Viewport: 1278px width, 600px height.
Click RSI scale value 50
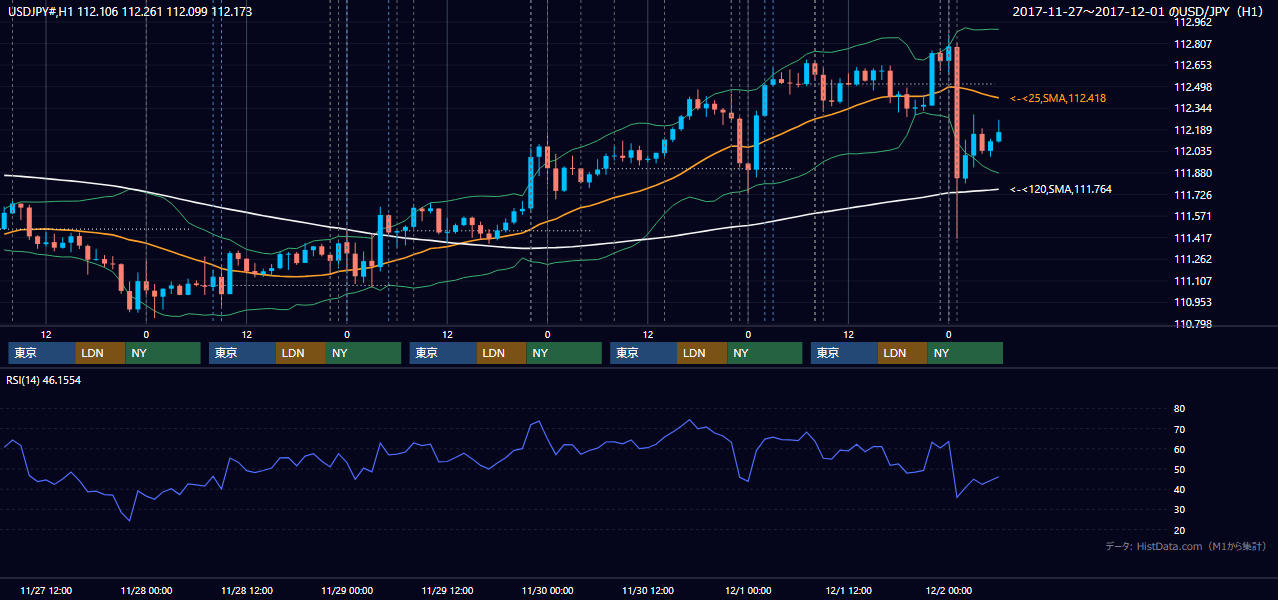coord(1180,469)
